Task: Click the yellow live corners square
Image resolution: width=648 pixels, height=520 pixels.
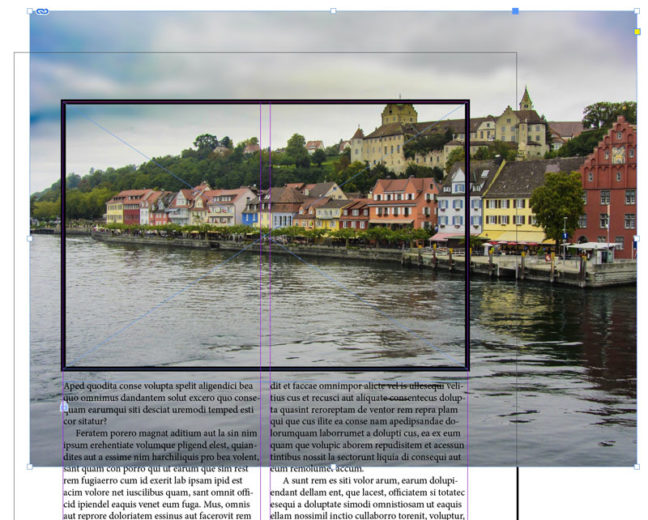Action: pyautogui.click(x=637, y=31)
